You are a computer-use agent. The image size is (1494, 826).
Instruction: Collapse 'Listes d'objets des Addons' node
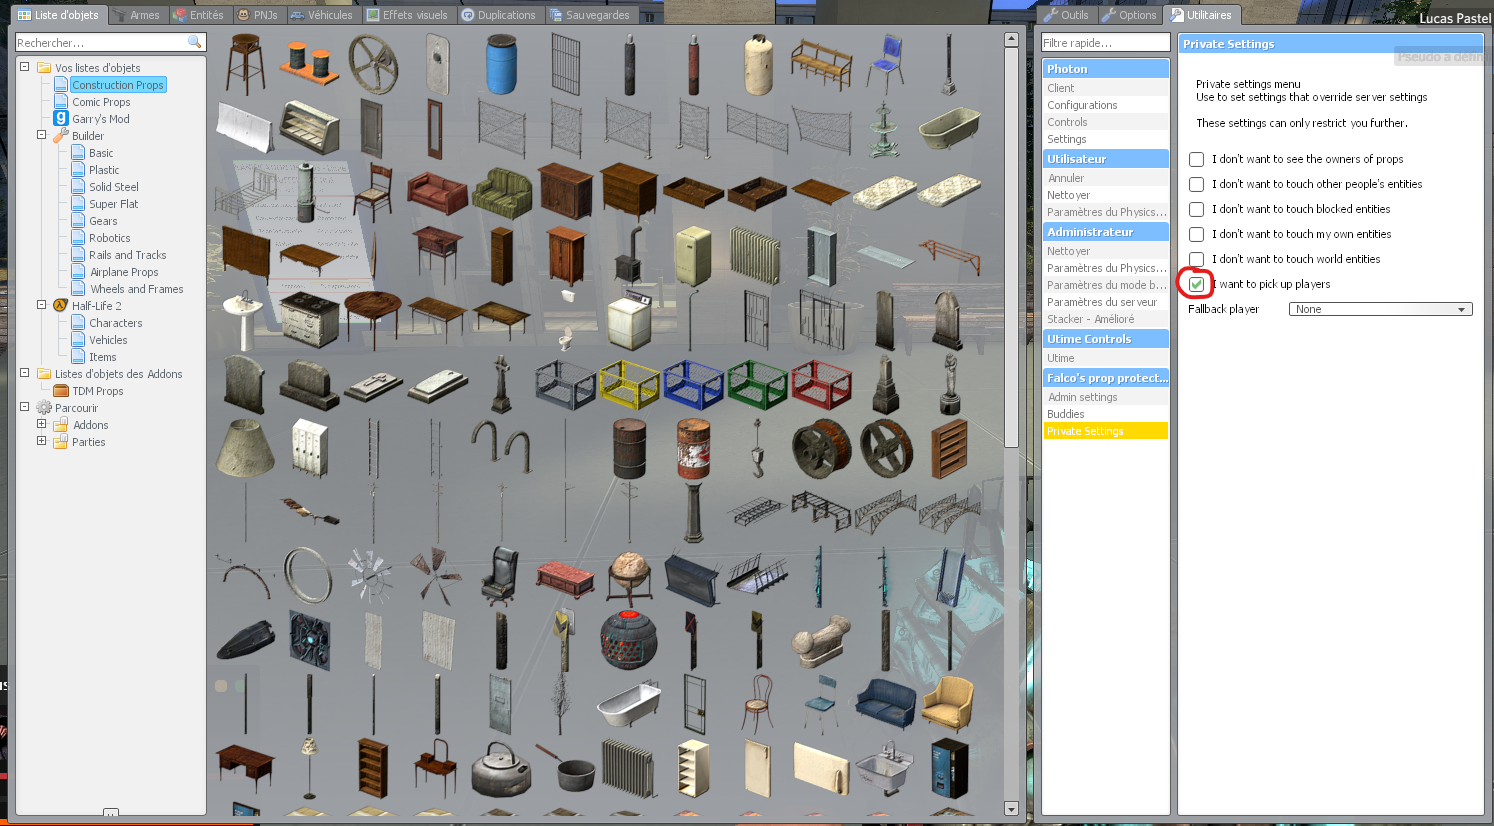tap(25, 373)
